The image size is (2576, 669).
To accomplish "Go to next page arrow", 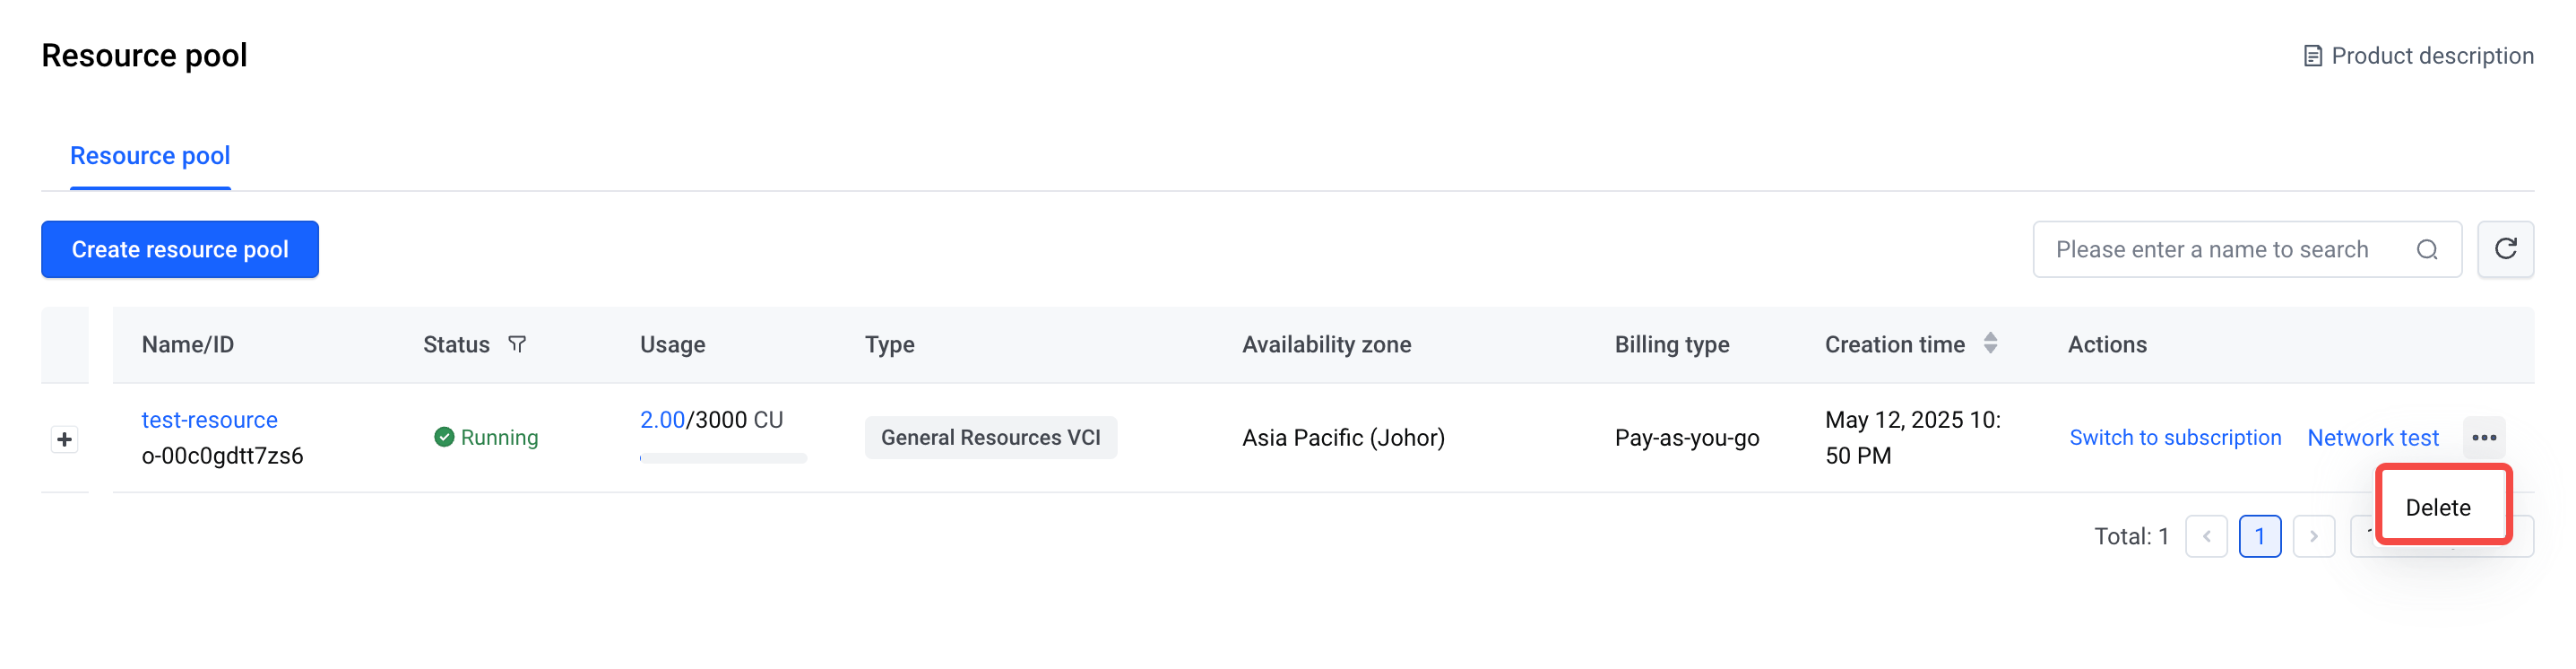I will pos(2313,536).
